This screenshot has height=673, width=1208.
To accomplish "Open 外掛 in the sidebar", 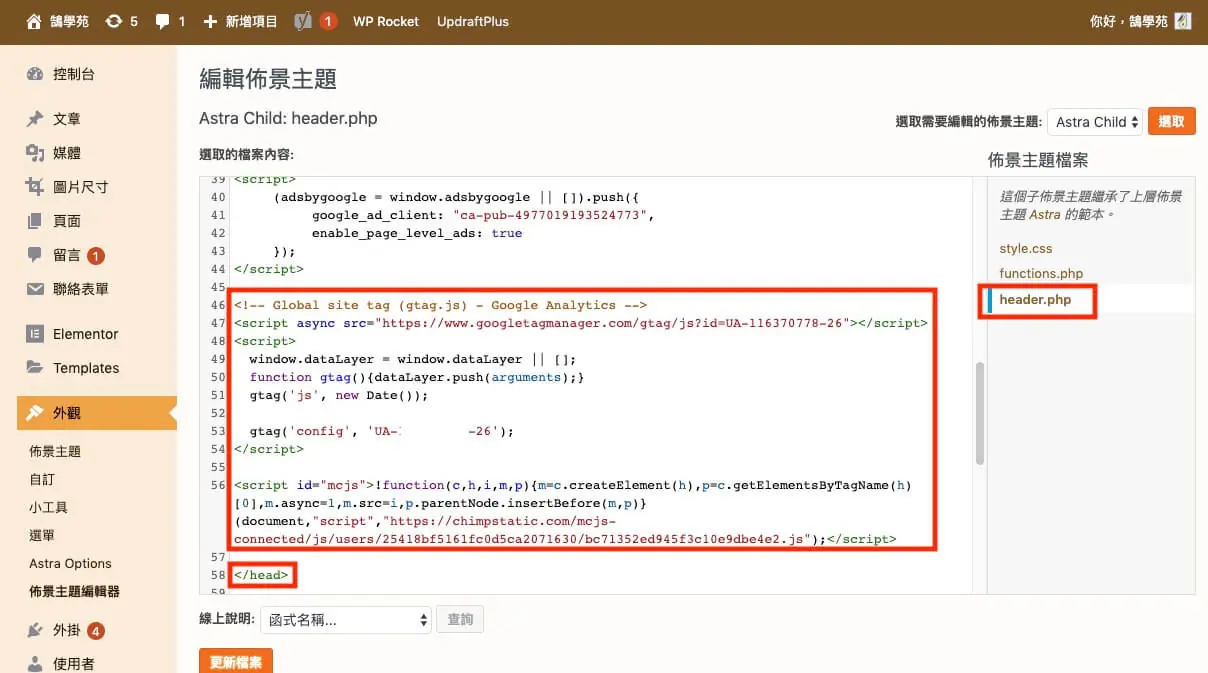I will [67, 630].
